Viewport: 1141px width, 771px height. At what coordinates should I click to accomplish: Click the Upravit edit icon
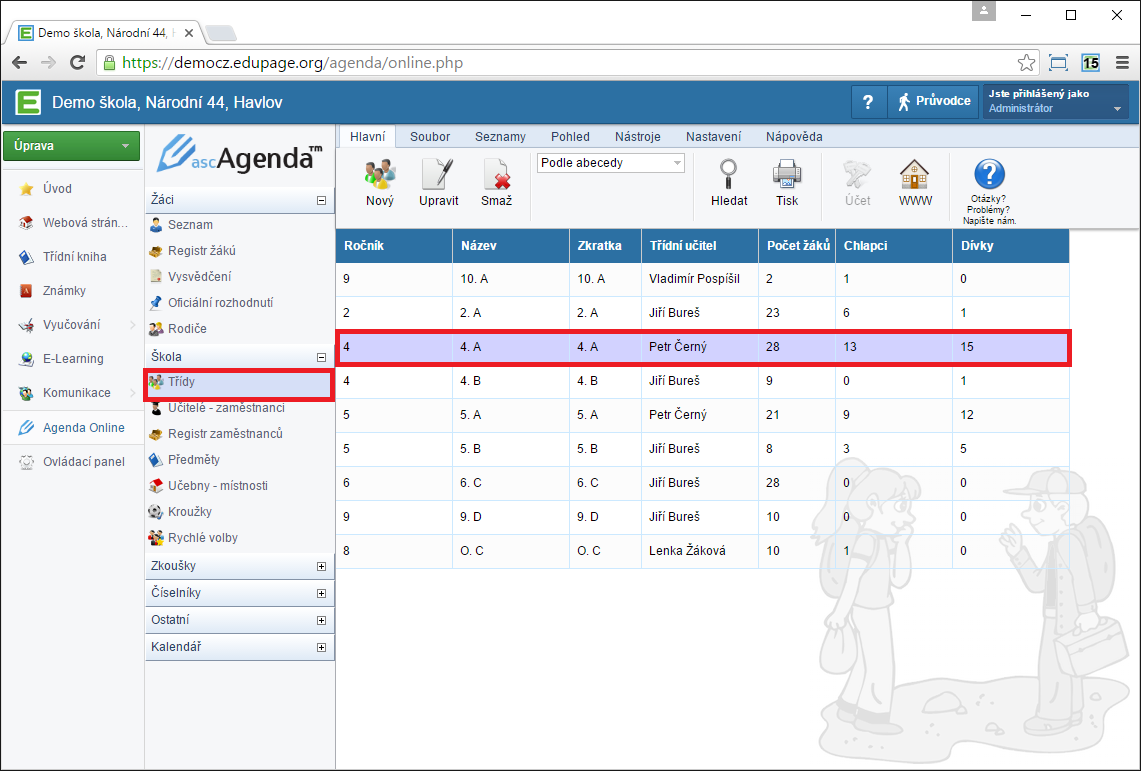(x=438, y=176)
